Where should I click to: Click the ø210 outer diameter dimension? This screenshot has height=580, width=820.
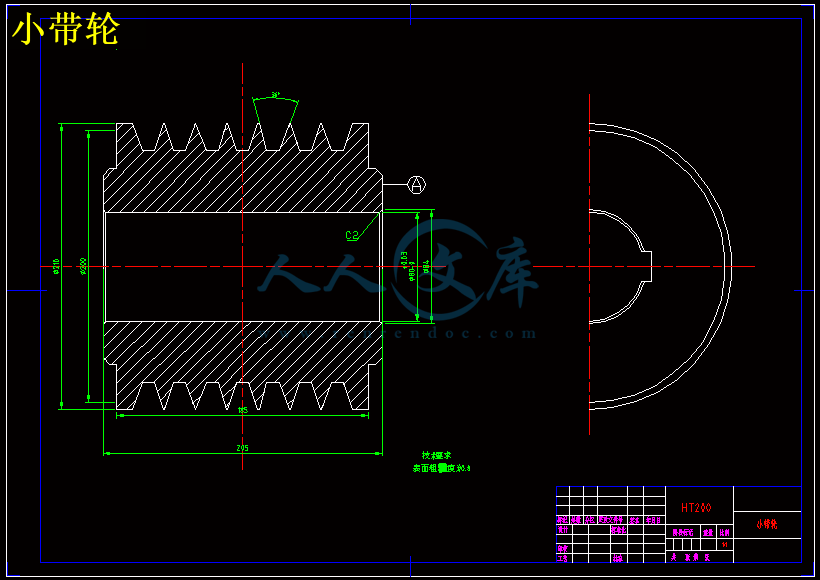tap(56, 266)
